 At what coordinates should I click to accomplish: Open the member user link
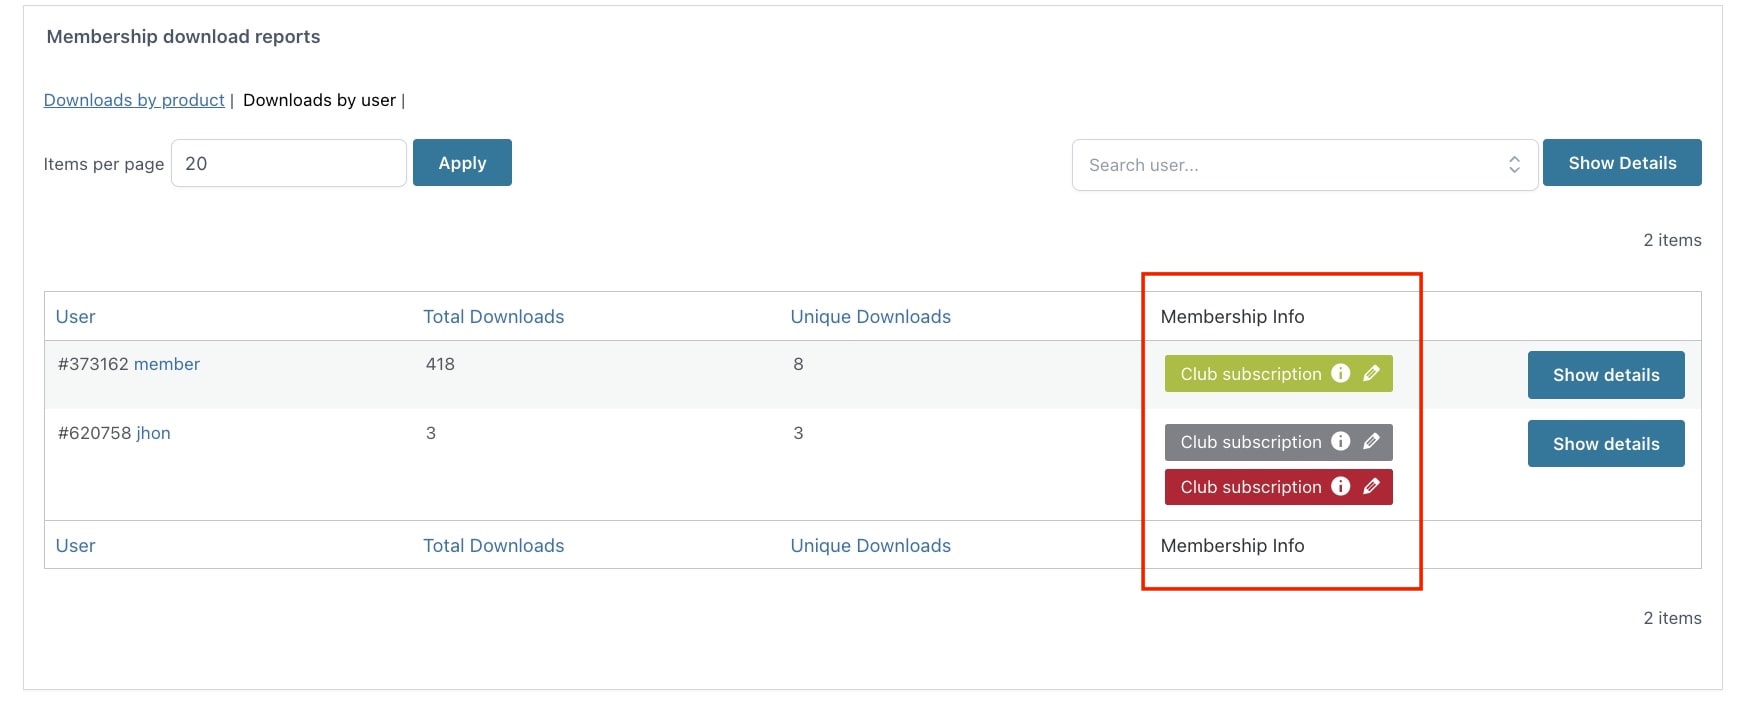[167, 364]
